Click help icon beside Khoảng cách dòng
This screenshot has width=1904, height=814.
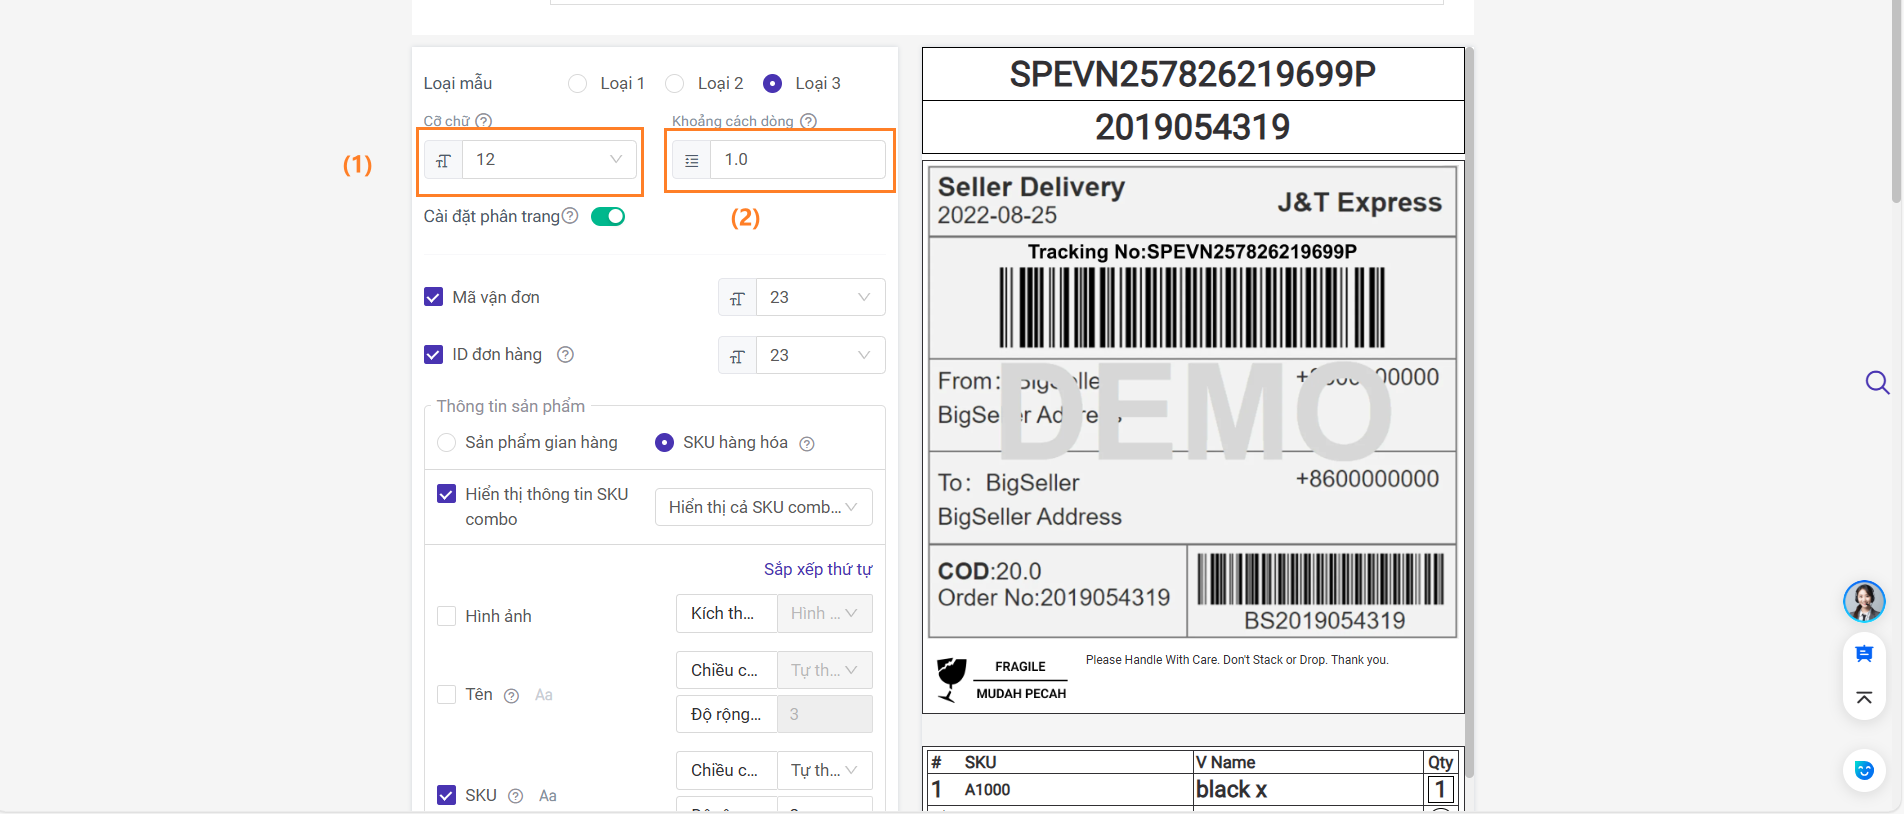click(809, 121)
